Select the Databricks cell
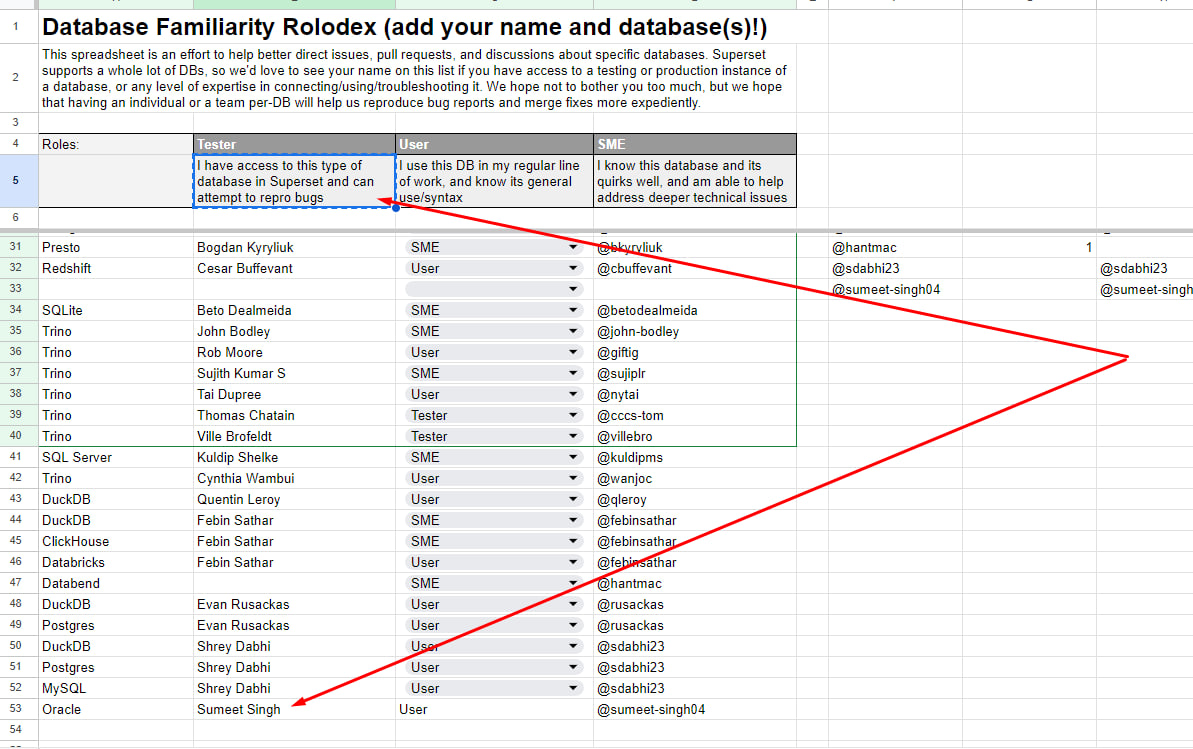The width and height of the screenshot is (1193, 749). click(116, 563)
